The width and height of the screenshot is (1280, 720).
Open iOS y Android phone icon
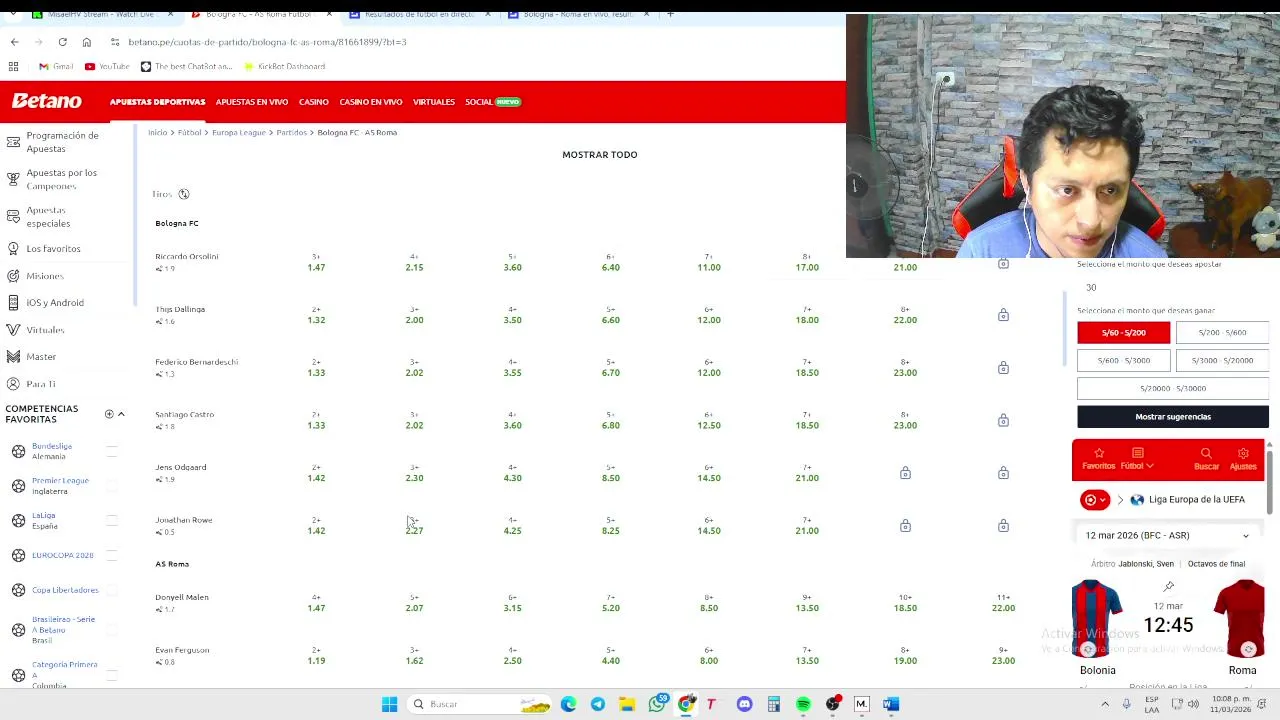13,302
